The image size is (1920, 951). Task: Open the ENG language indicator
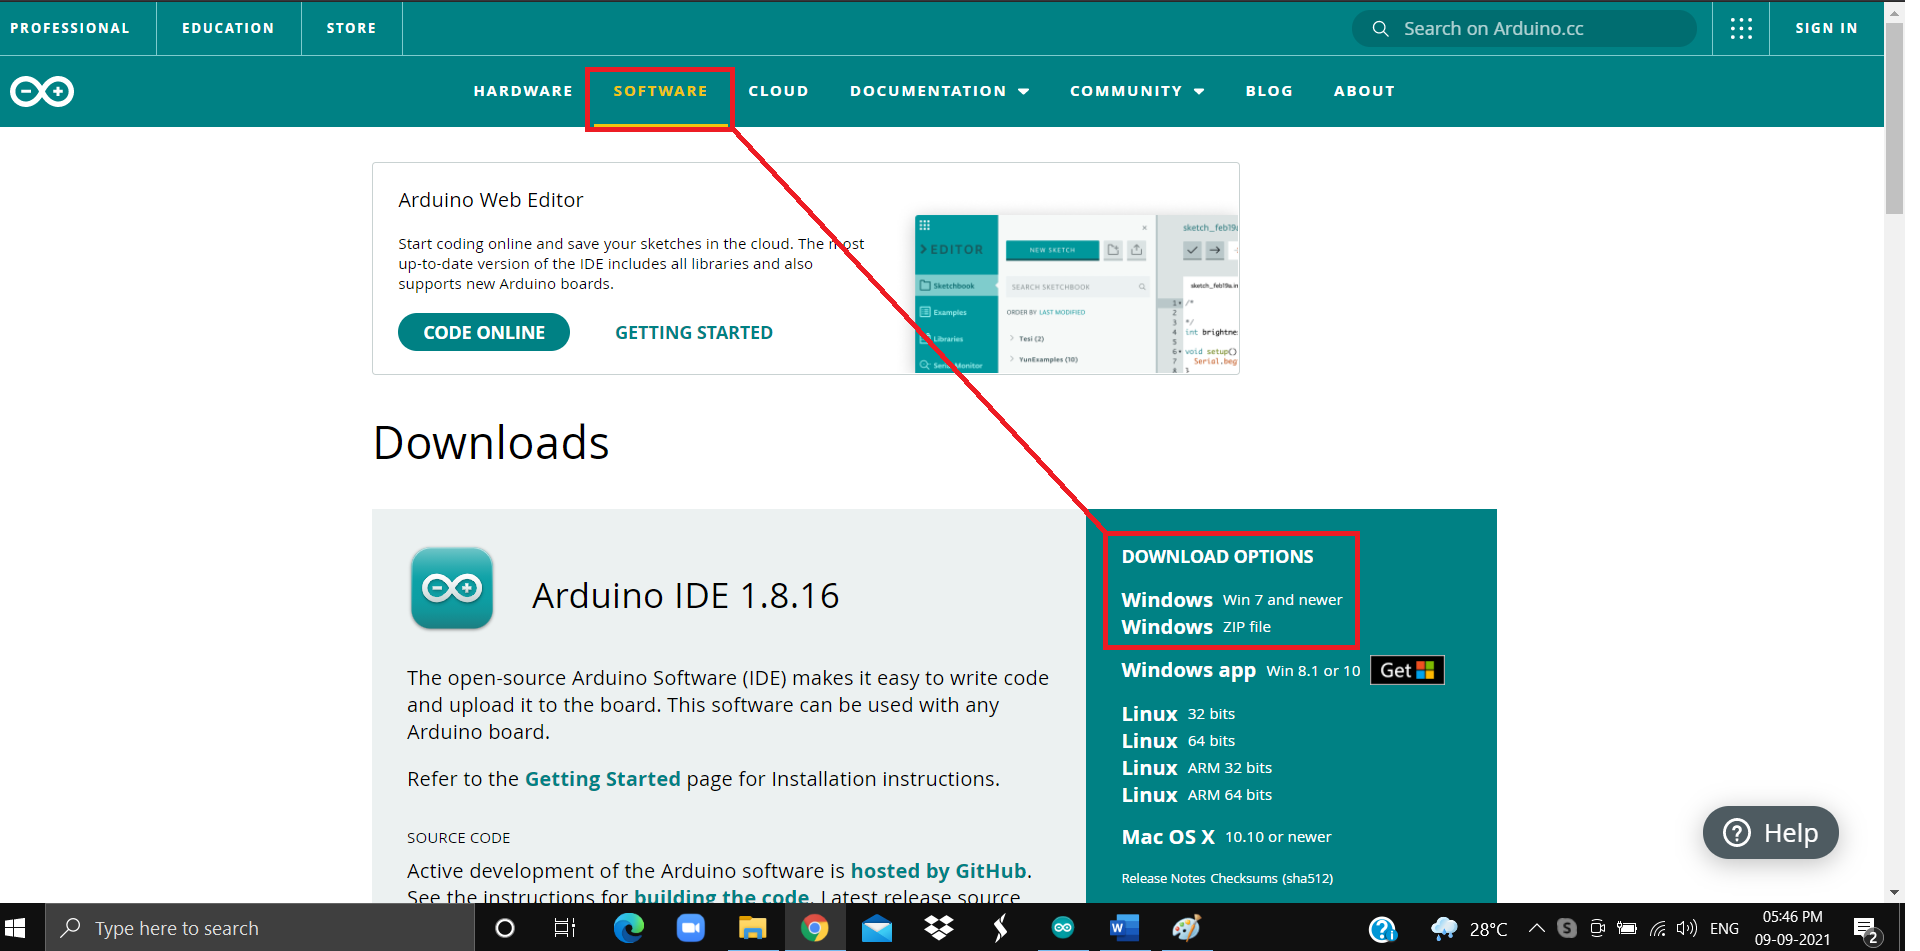coord(1724,929)
